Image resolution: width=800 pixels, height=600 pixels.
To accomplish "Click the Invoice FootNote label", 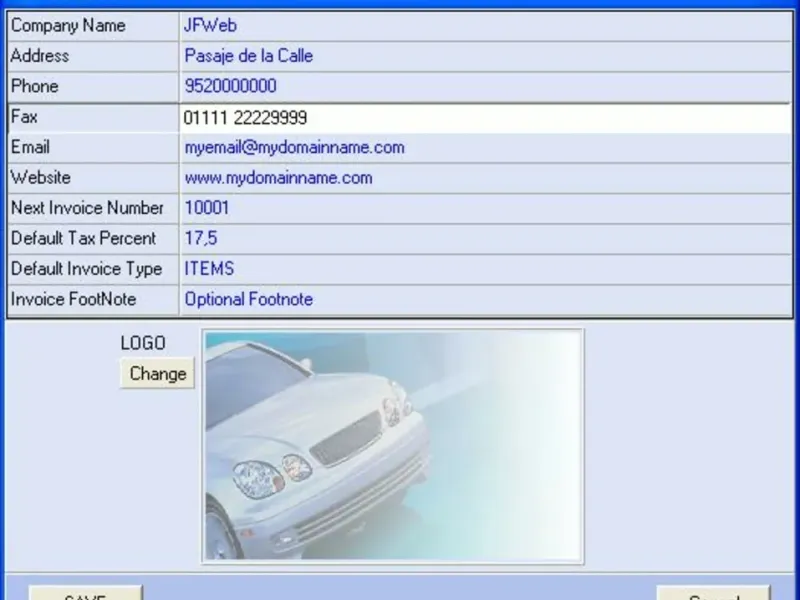I will pyautogui.click(x=73, y=299).
